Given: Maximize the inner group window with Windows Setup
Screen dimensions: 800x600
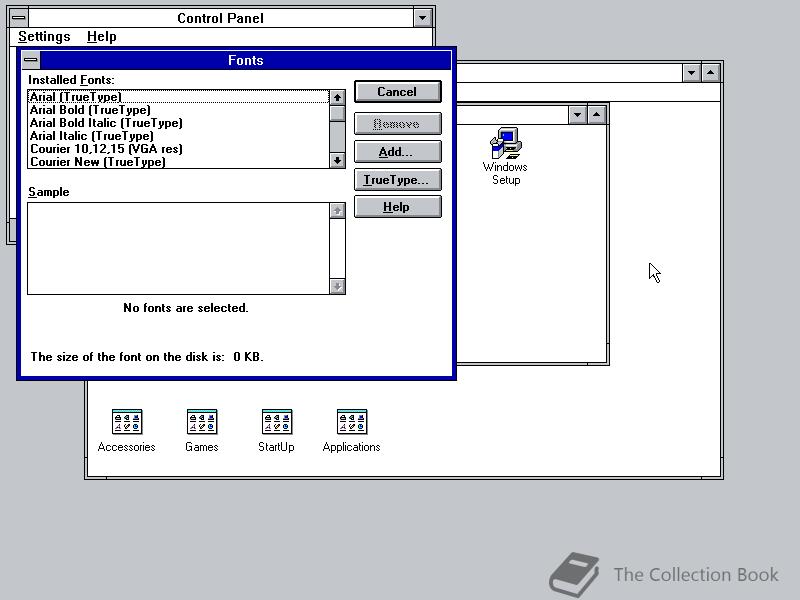Looking at the screenshot, I should click(x=596, y=115).
